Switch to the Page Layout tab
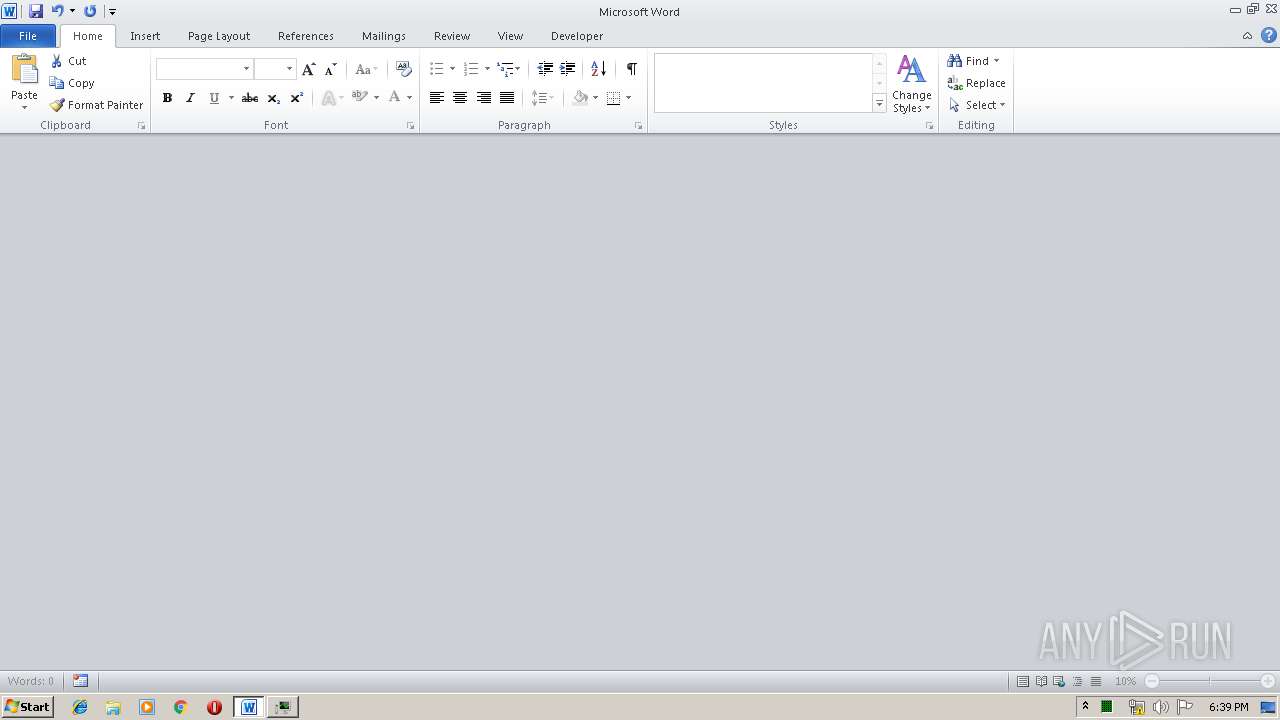This screenshot has width=1280, height=720. coord(219,36)
